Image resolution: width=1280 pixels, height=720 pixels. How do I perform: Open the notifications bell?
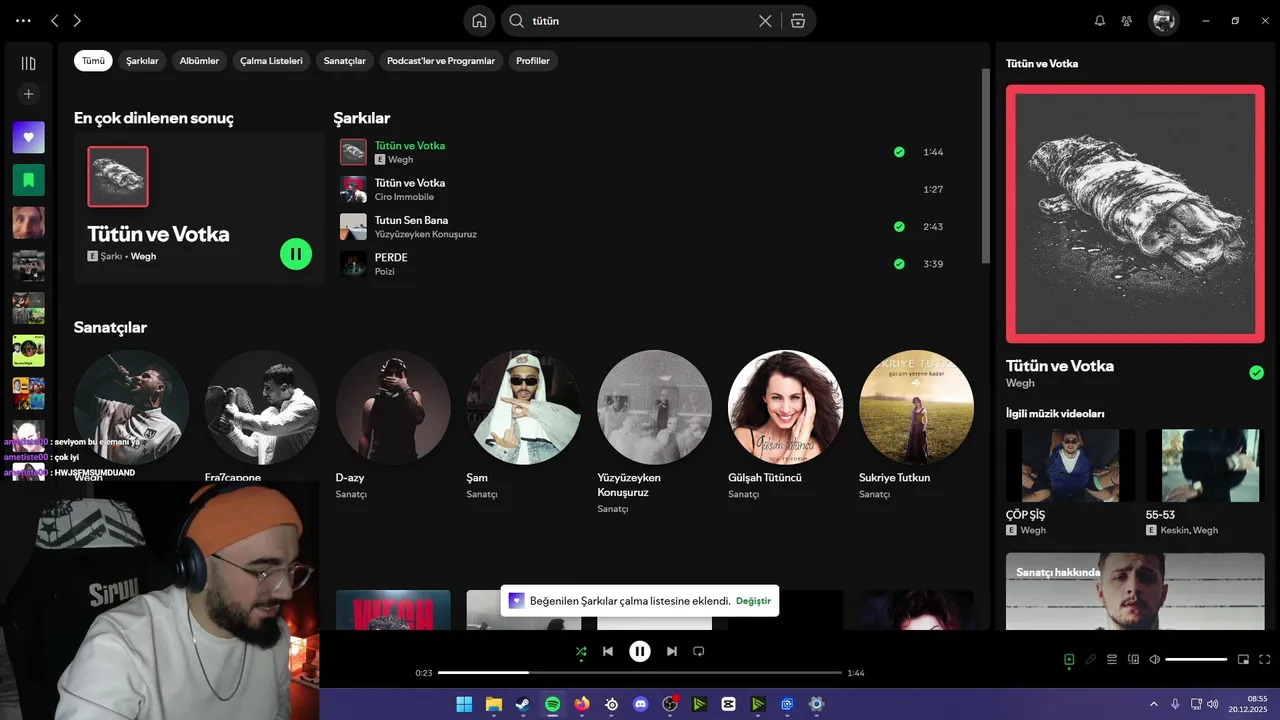[x=1100, y=21]
